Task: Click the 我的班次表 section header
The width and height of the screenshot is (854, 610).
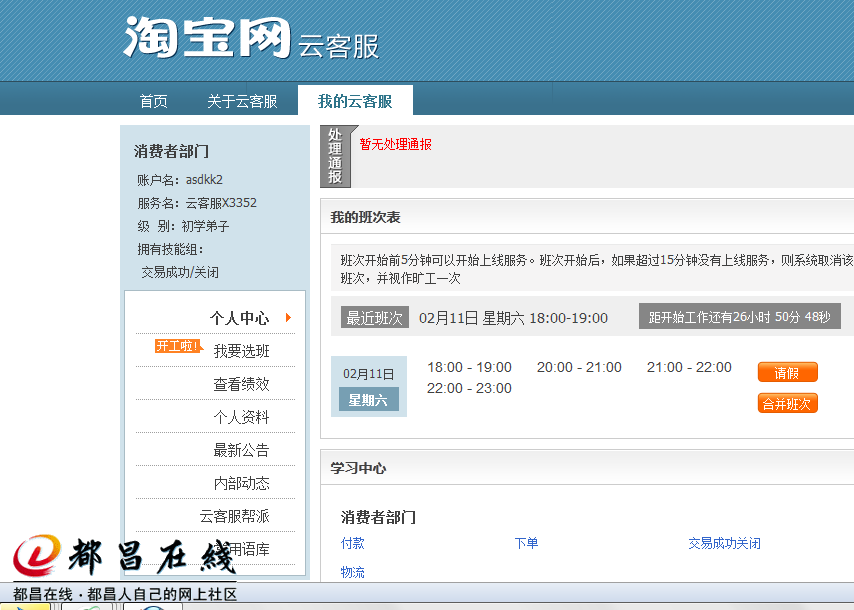Action: coord(365,217)
